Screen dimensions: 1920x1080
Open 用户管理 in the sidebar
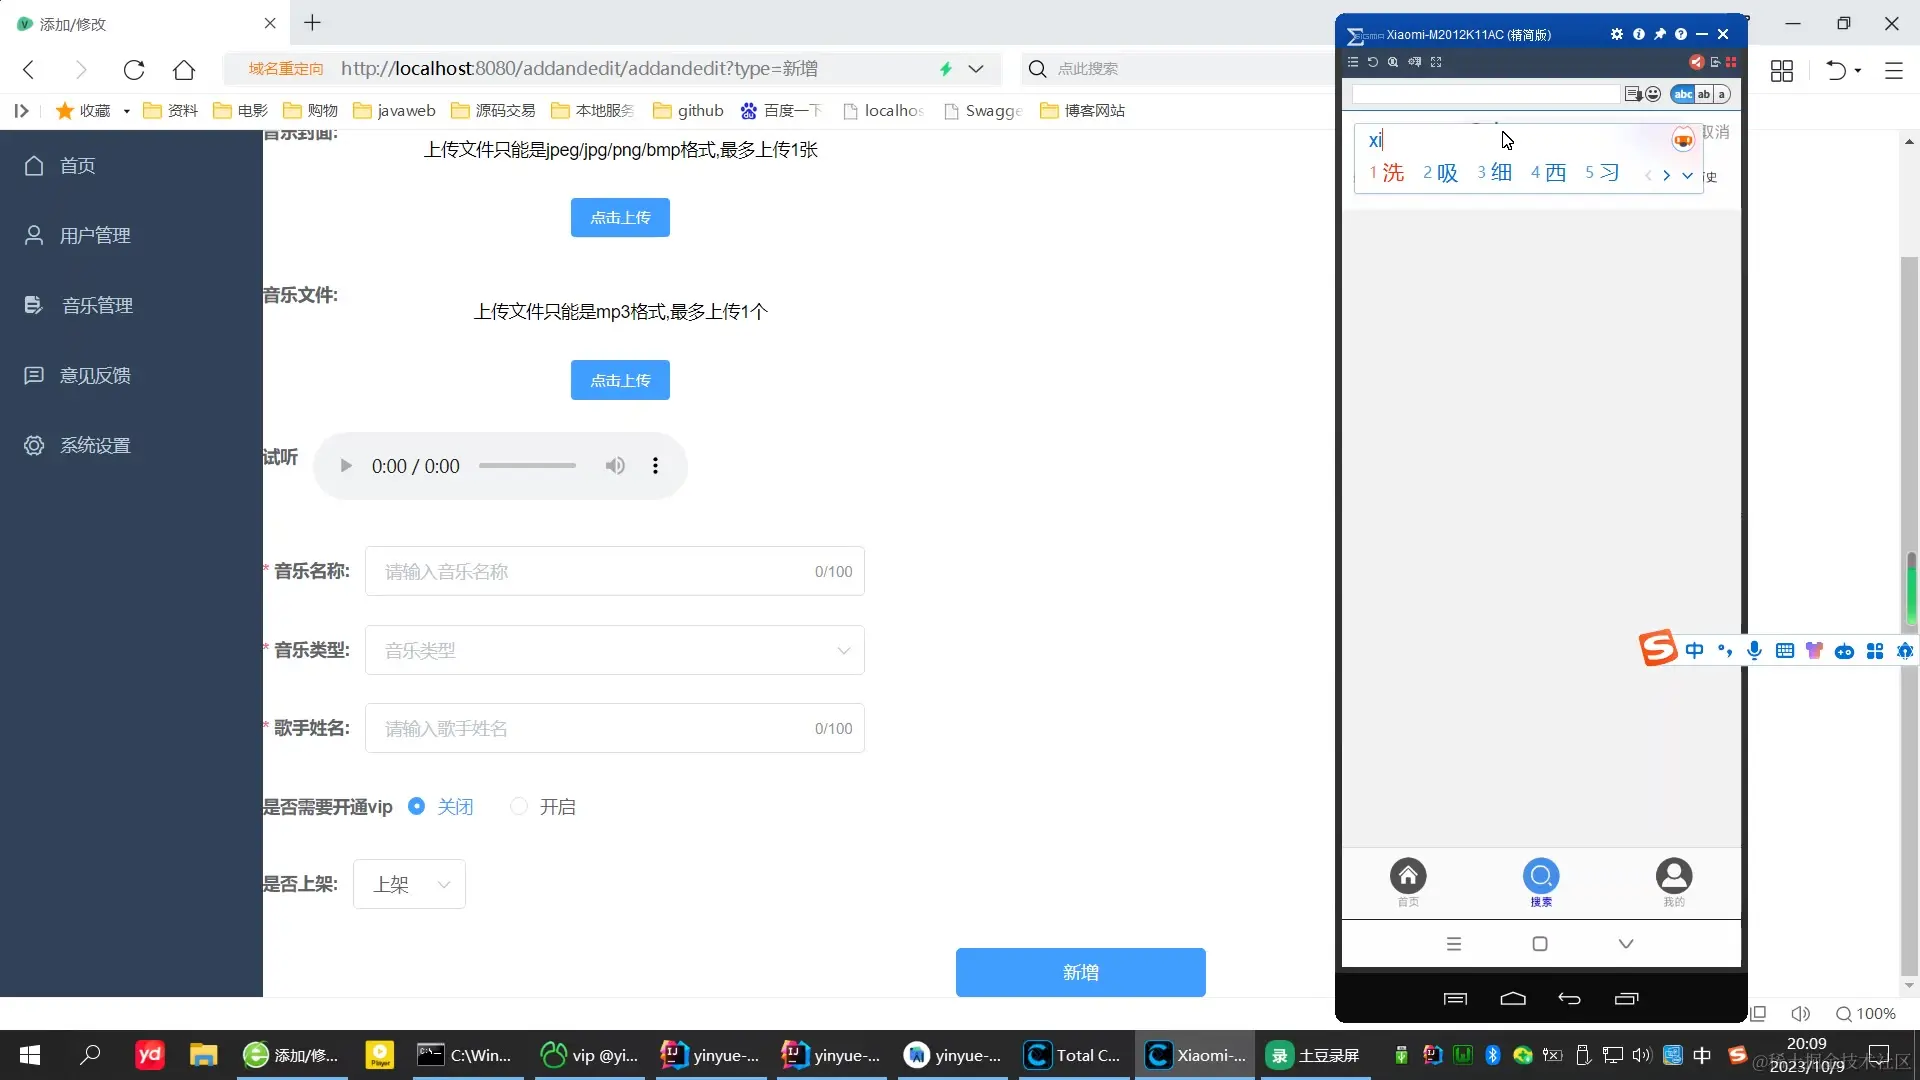(x=95, y=236)
